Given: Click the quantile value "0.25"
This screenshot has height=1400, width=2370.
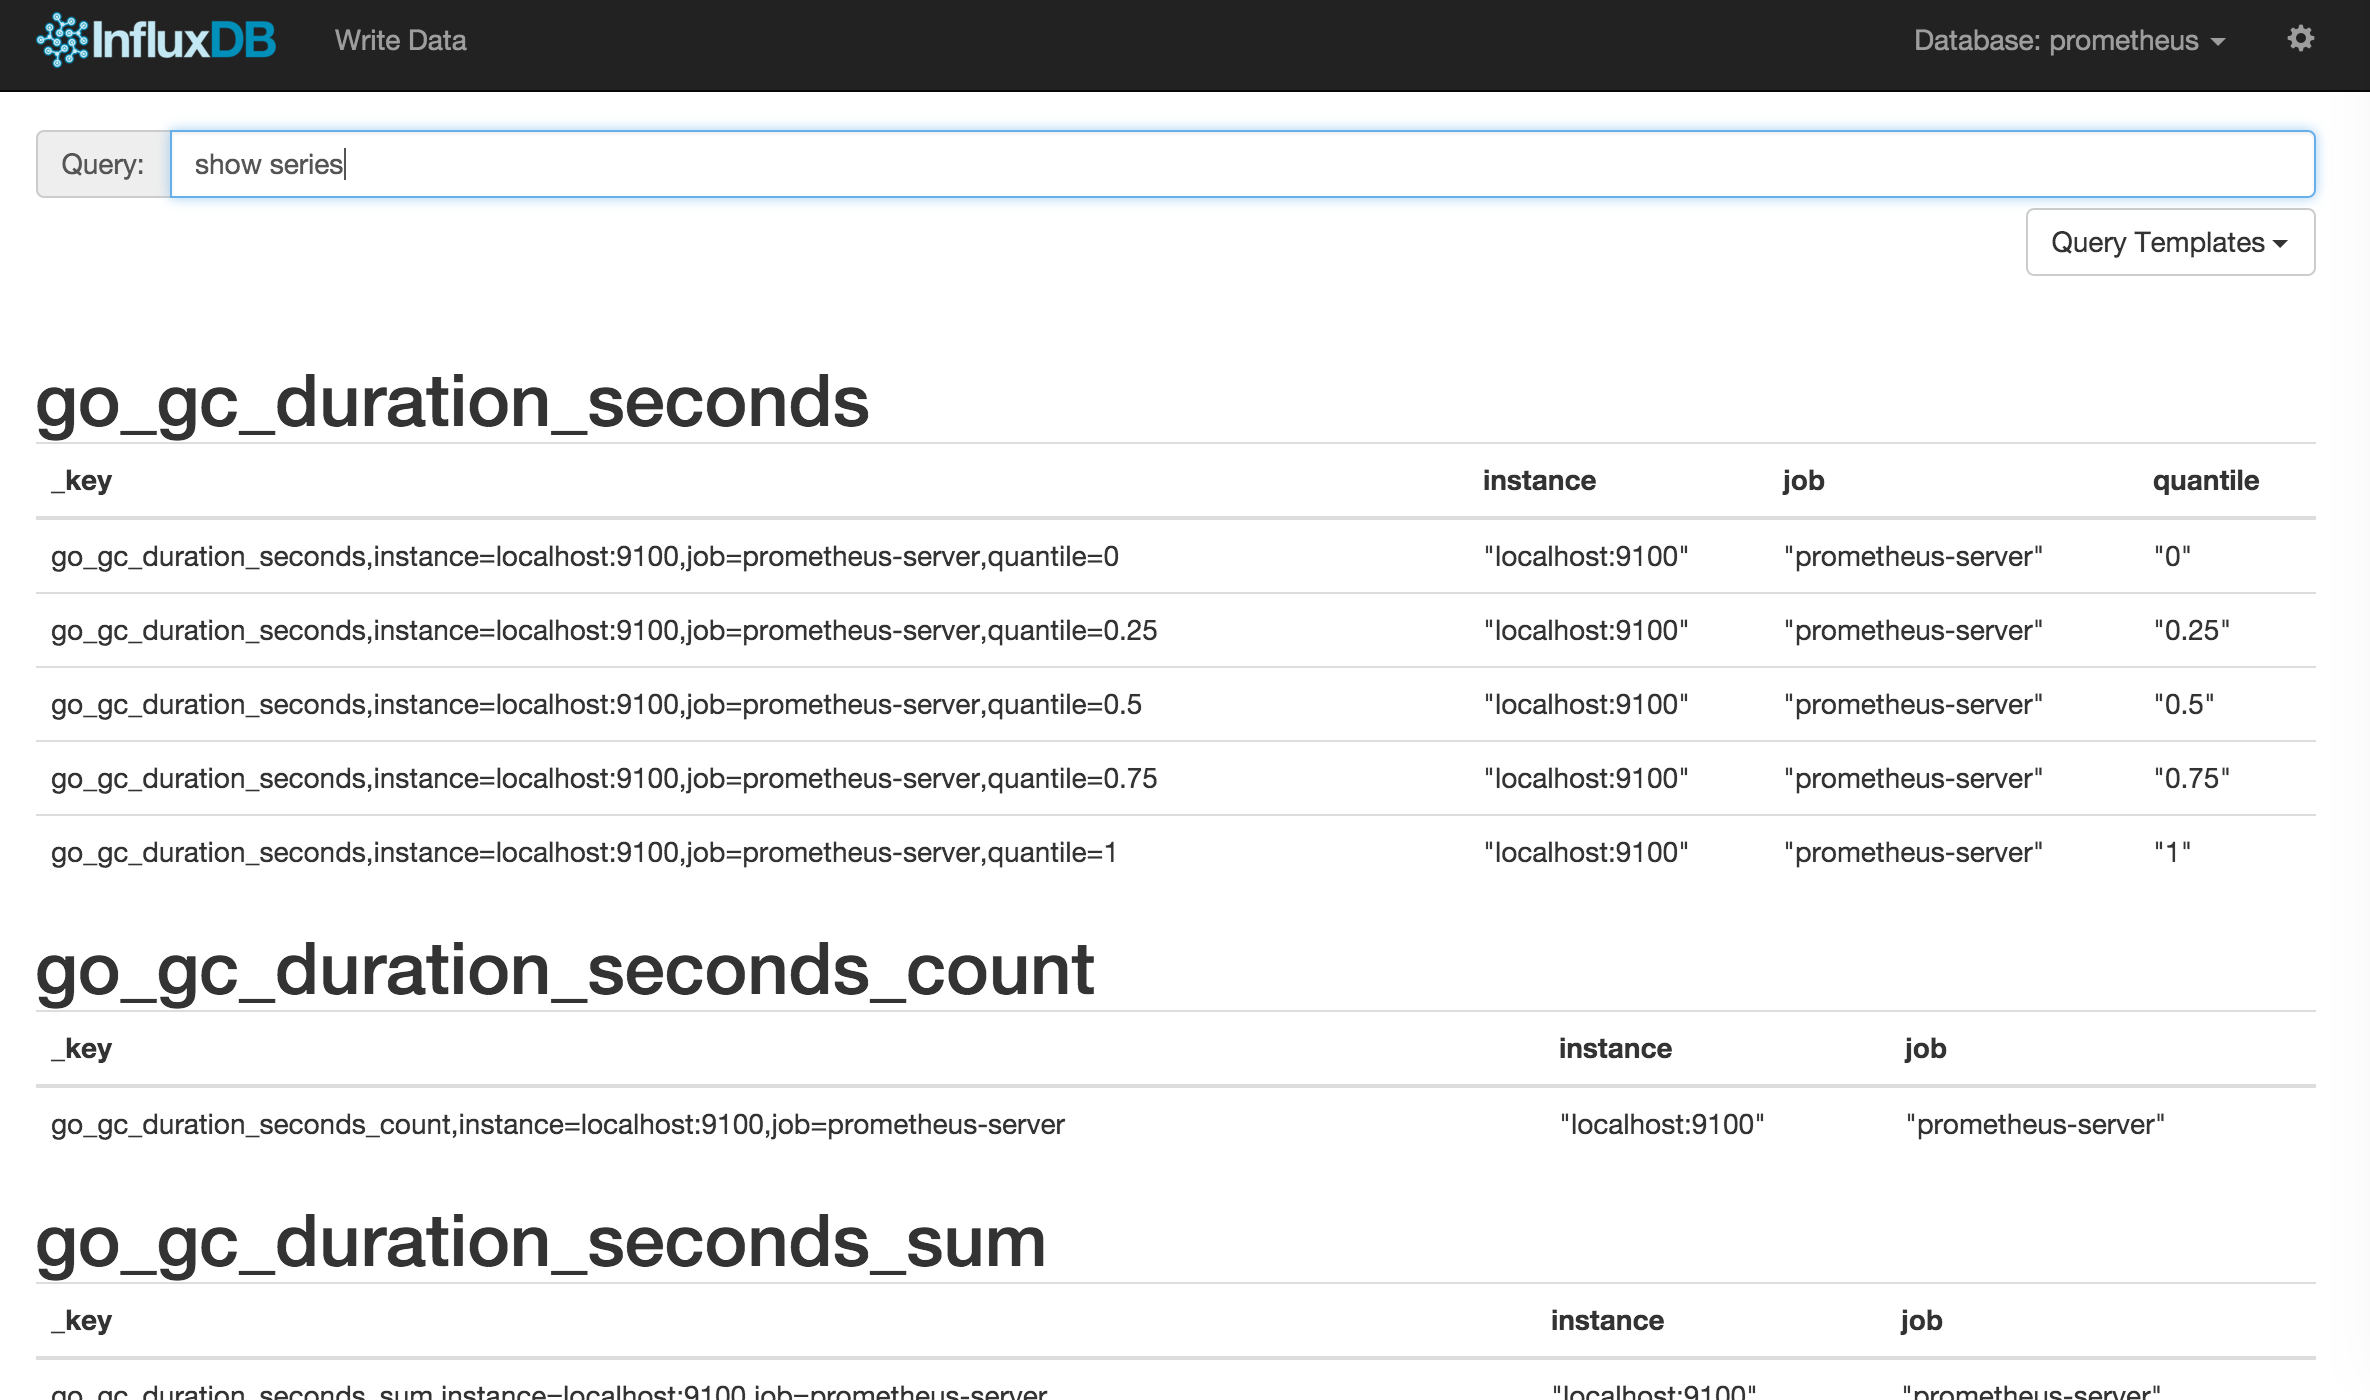Looking at the screenshot, I should tap(2191, 631).
